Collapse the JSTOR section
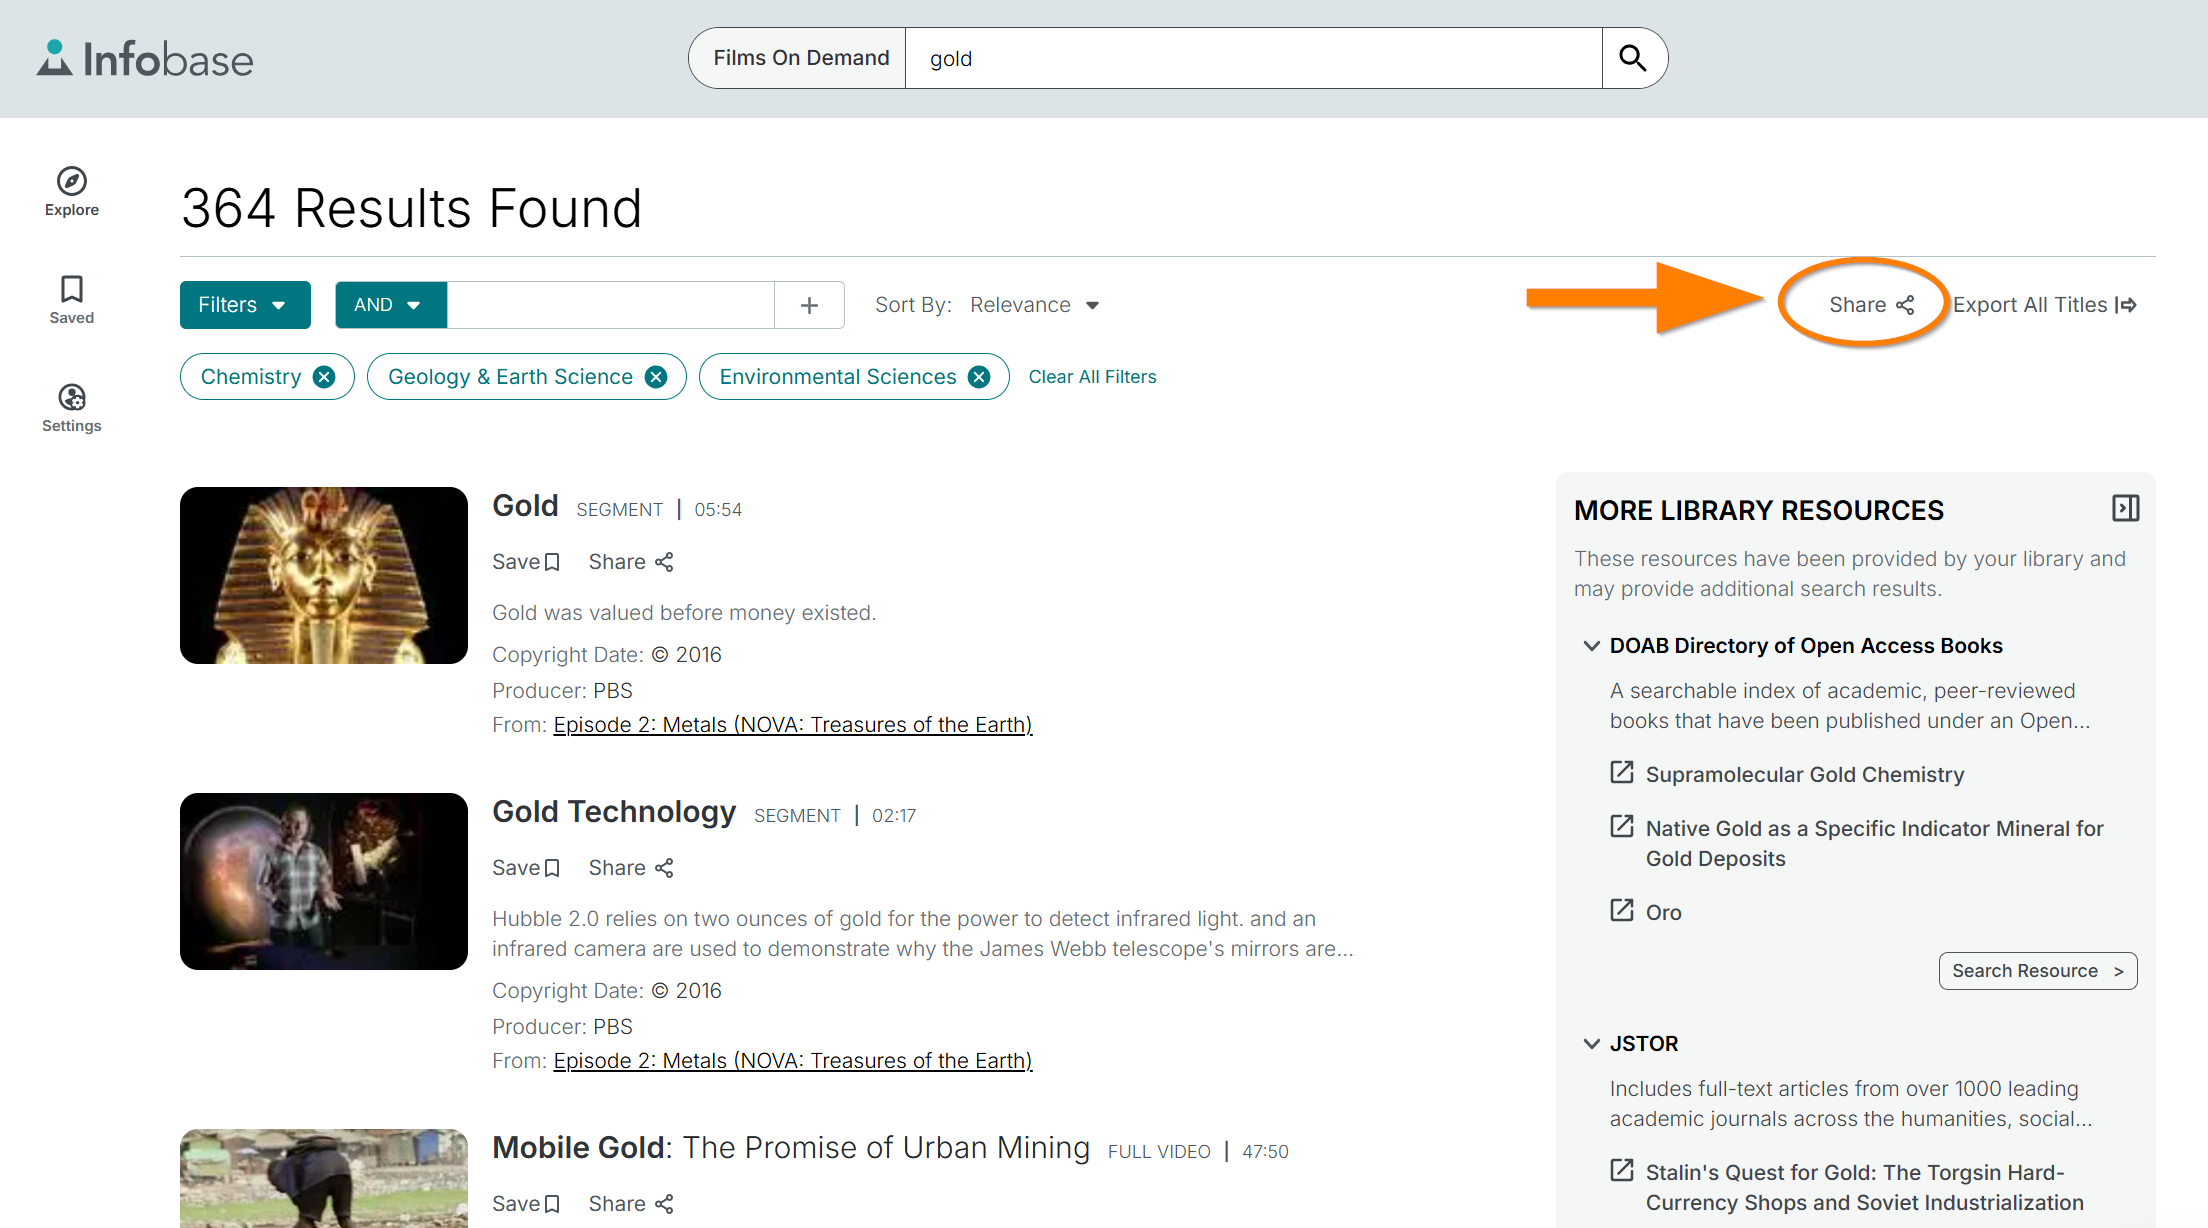This screenshot has width=2208, height=1228. [1592, 1044]
